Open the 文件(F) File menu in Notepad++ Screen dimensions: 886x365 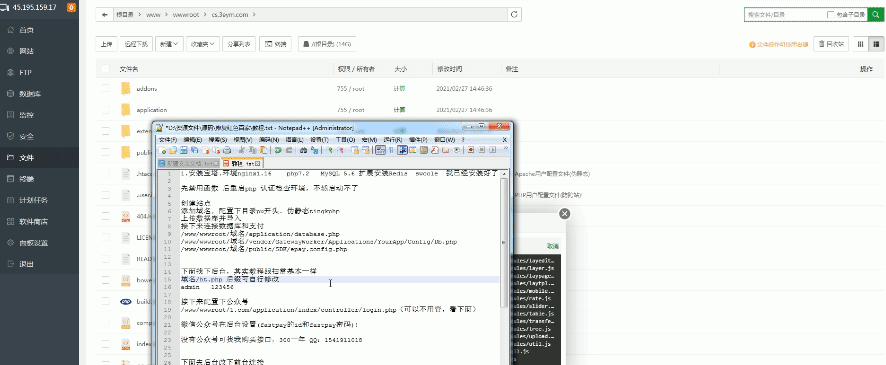[x=168, y=140]
